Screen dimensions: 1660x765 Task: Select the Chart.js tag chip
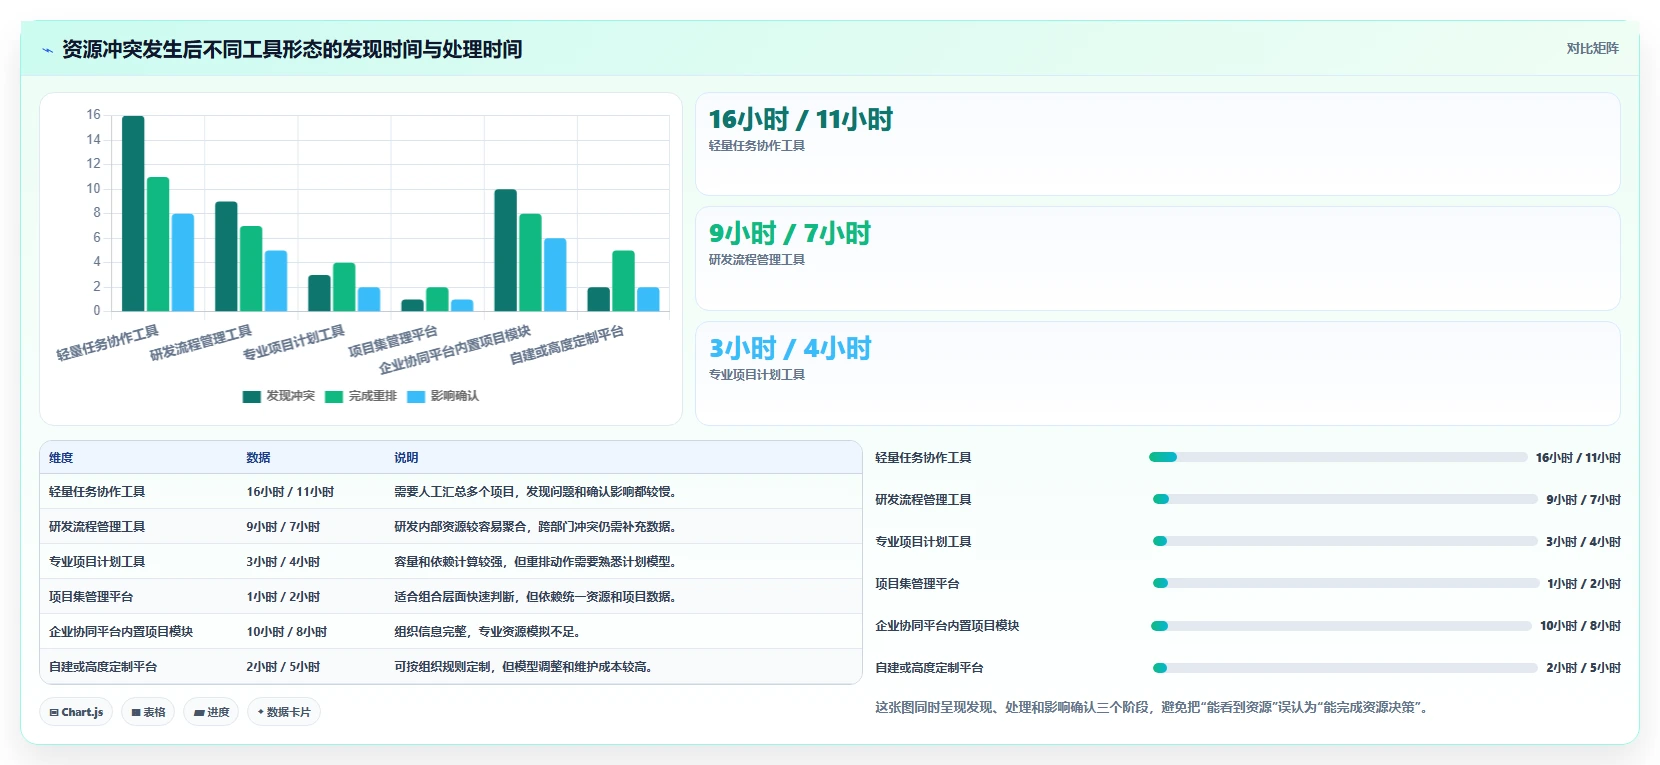(x=77, y=712)
